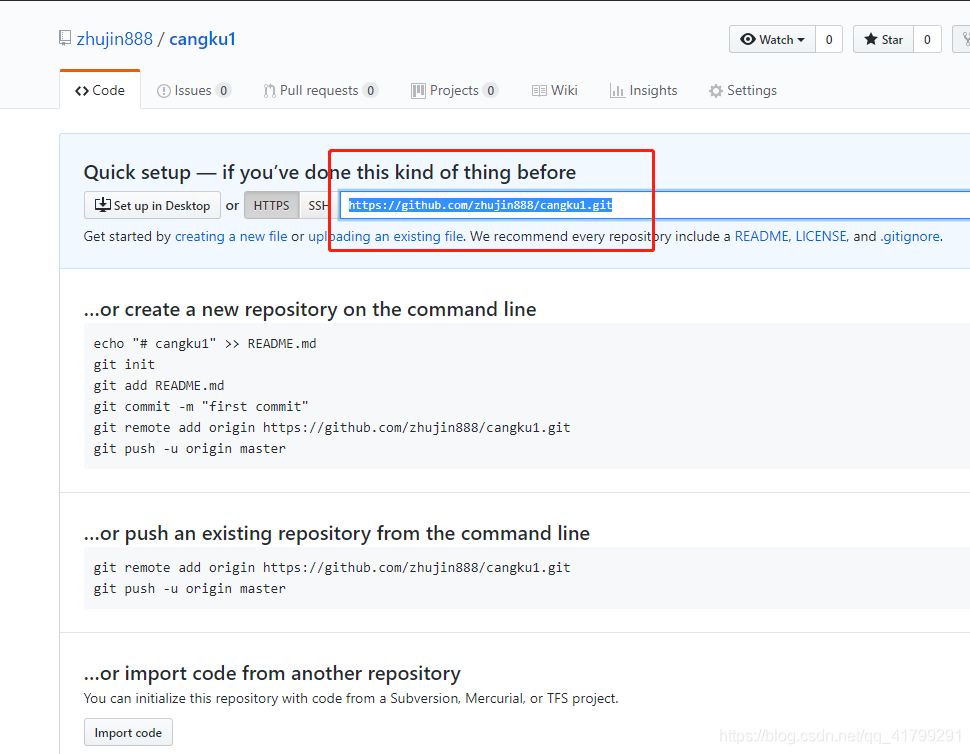Follow the 'creating a new file' link
The height and width of the screenshot is (754, 970).
click(x=231, y=236)
